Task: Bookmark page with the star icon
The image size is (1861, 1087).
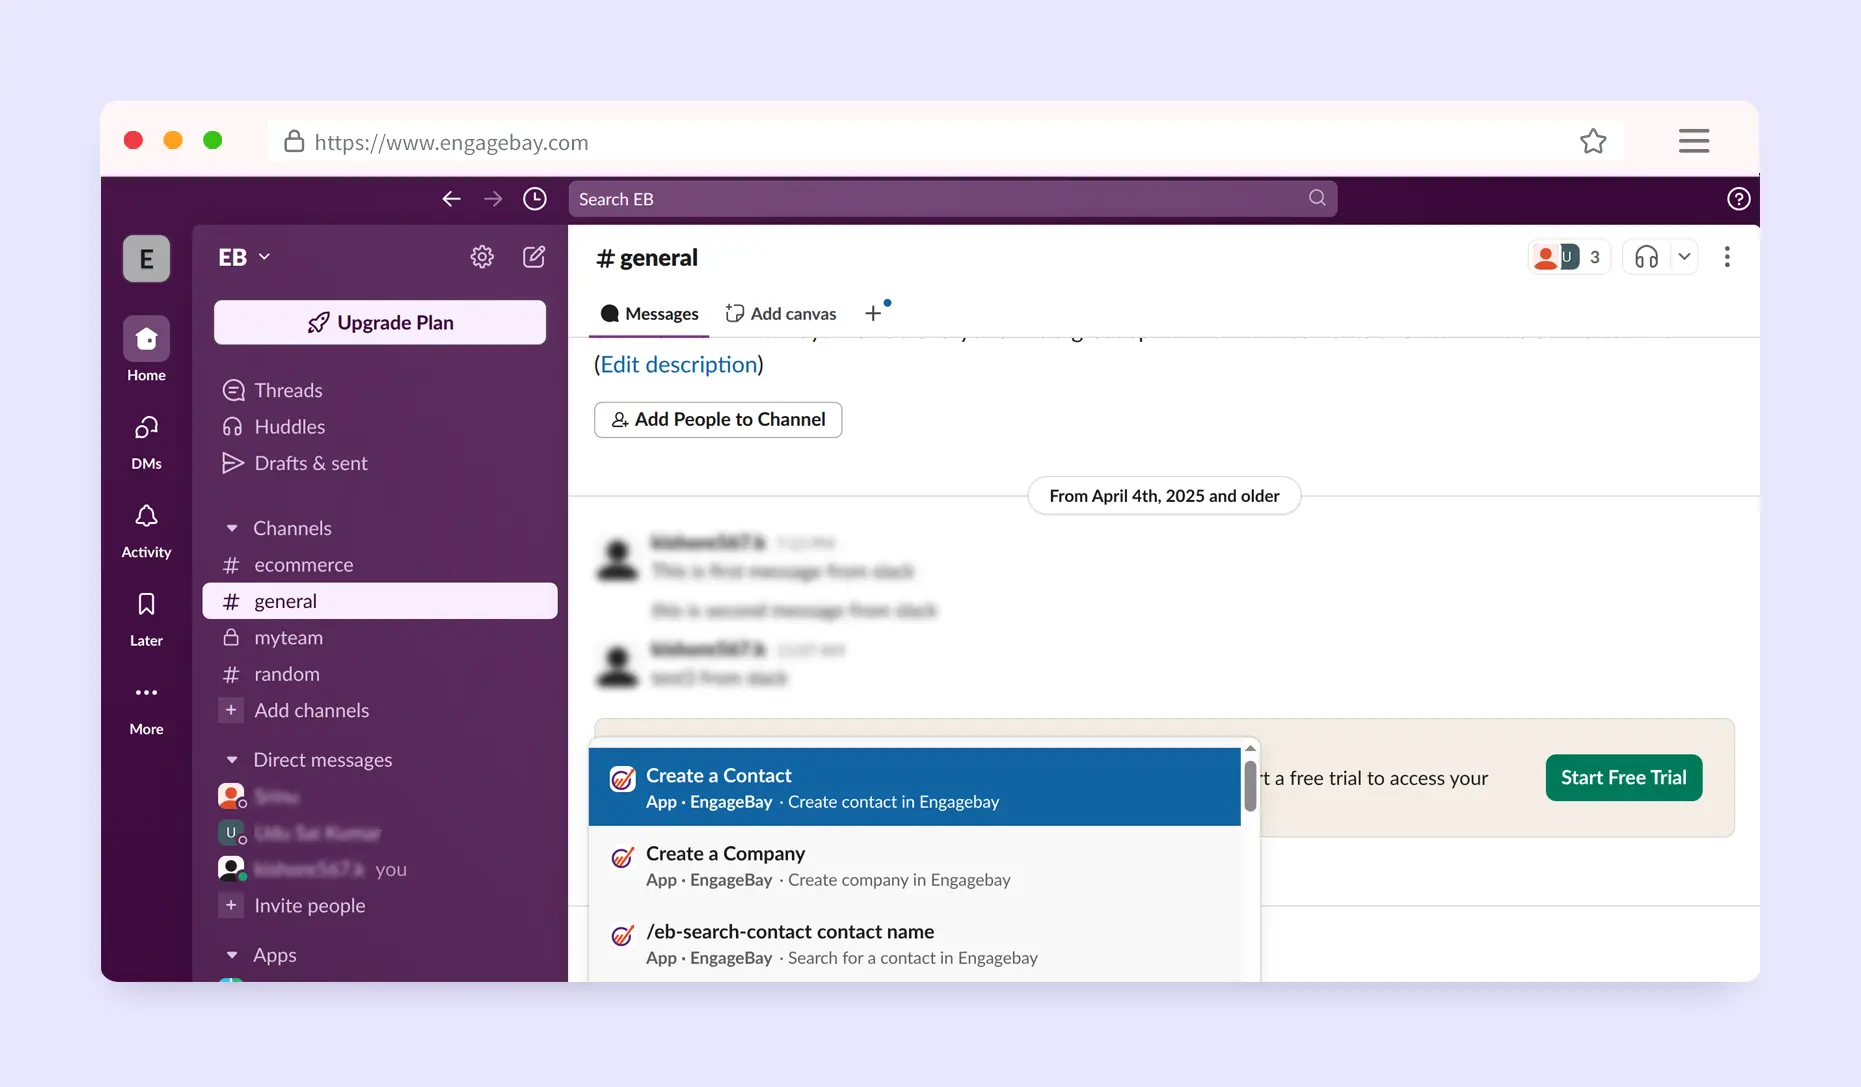Action: click(1593, 142)
